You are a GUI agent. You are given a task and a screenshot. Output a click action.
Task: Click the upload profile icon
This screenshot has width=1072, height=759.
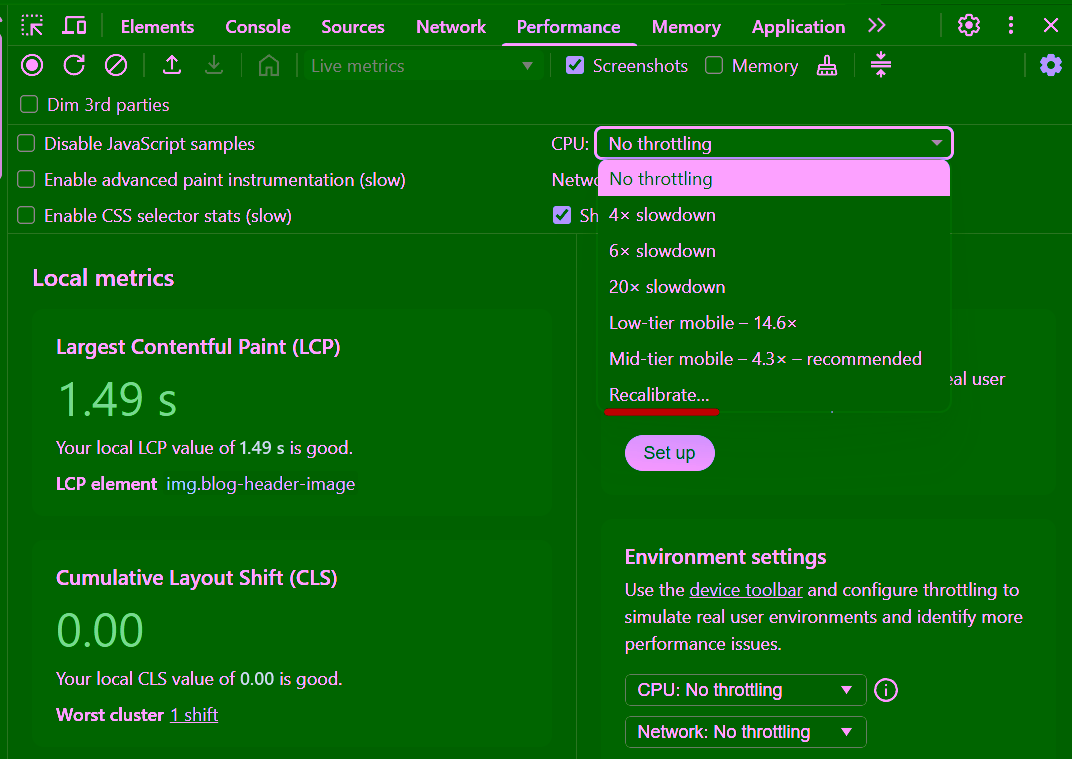(x=172, y=66)
